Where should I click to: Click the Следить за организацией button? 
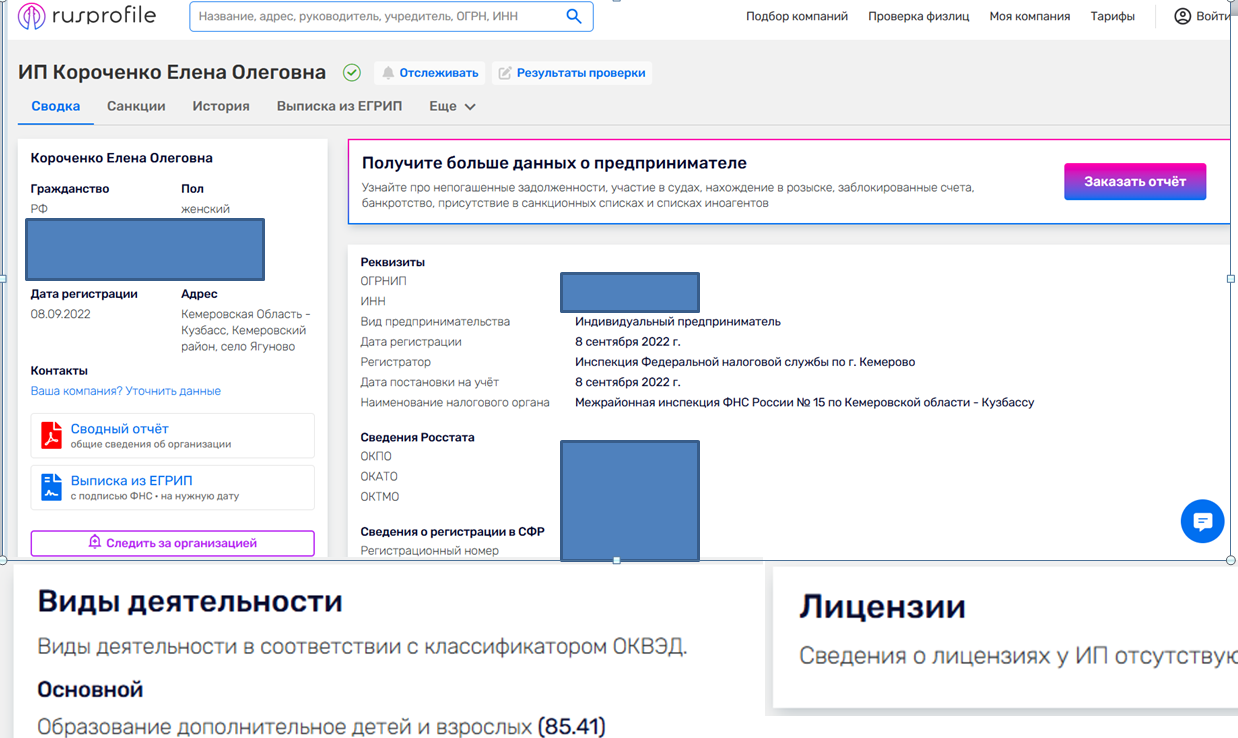click(x=173, y=543)
